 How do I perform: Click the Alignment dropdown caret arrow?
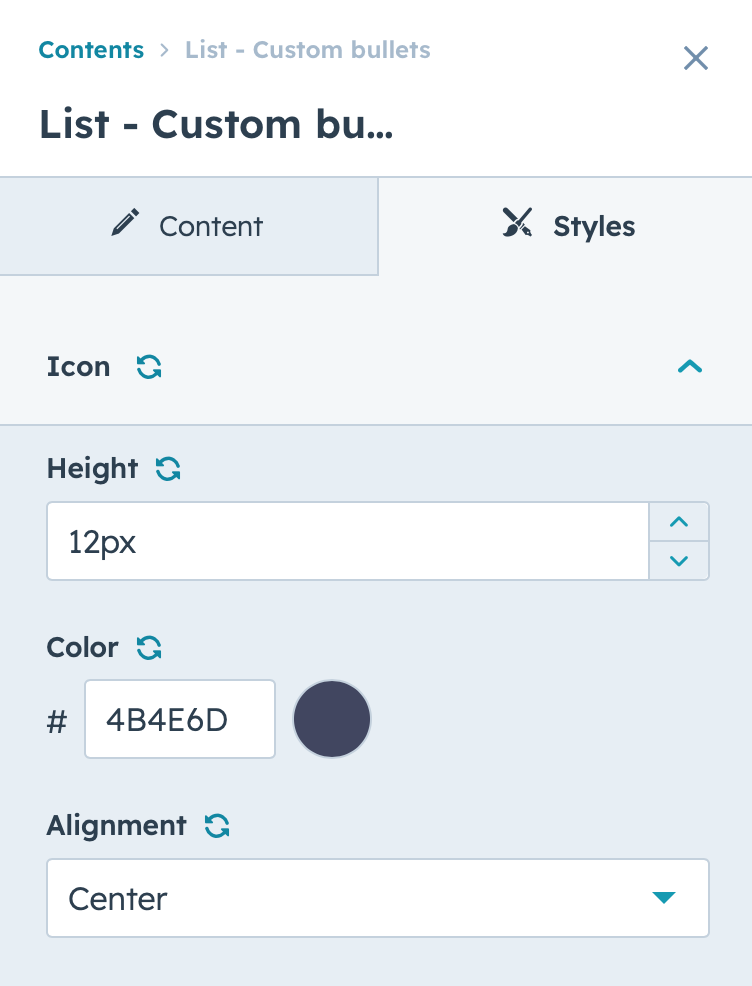coord(664,898)
